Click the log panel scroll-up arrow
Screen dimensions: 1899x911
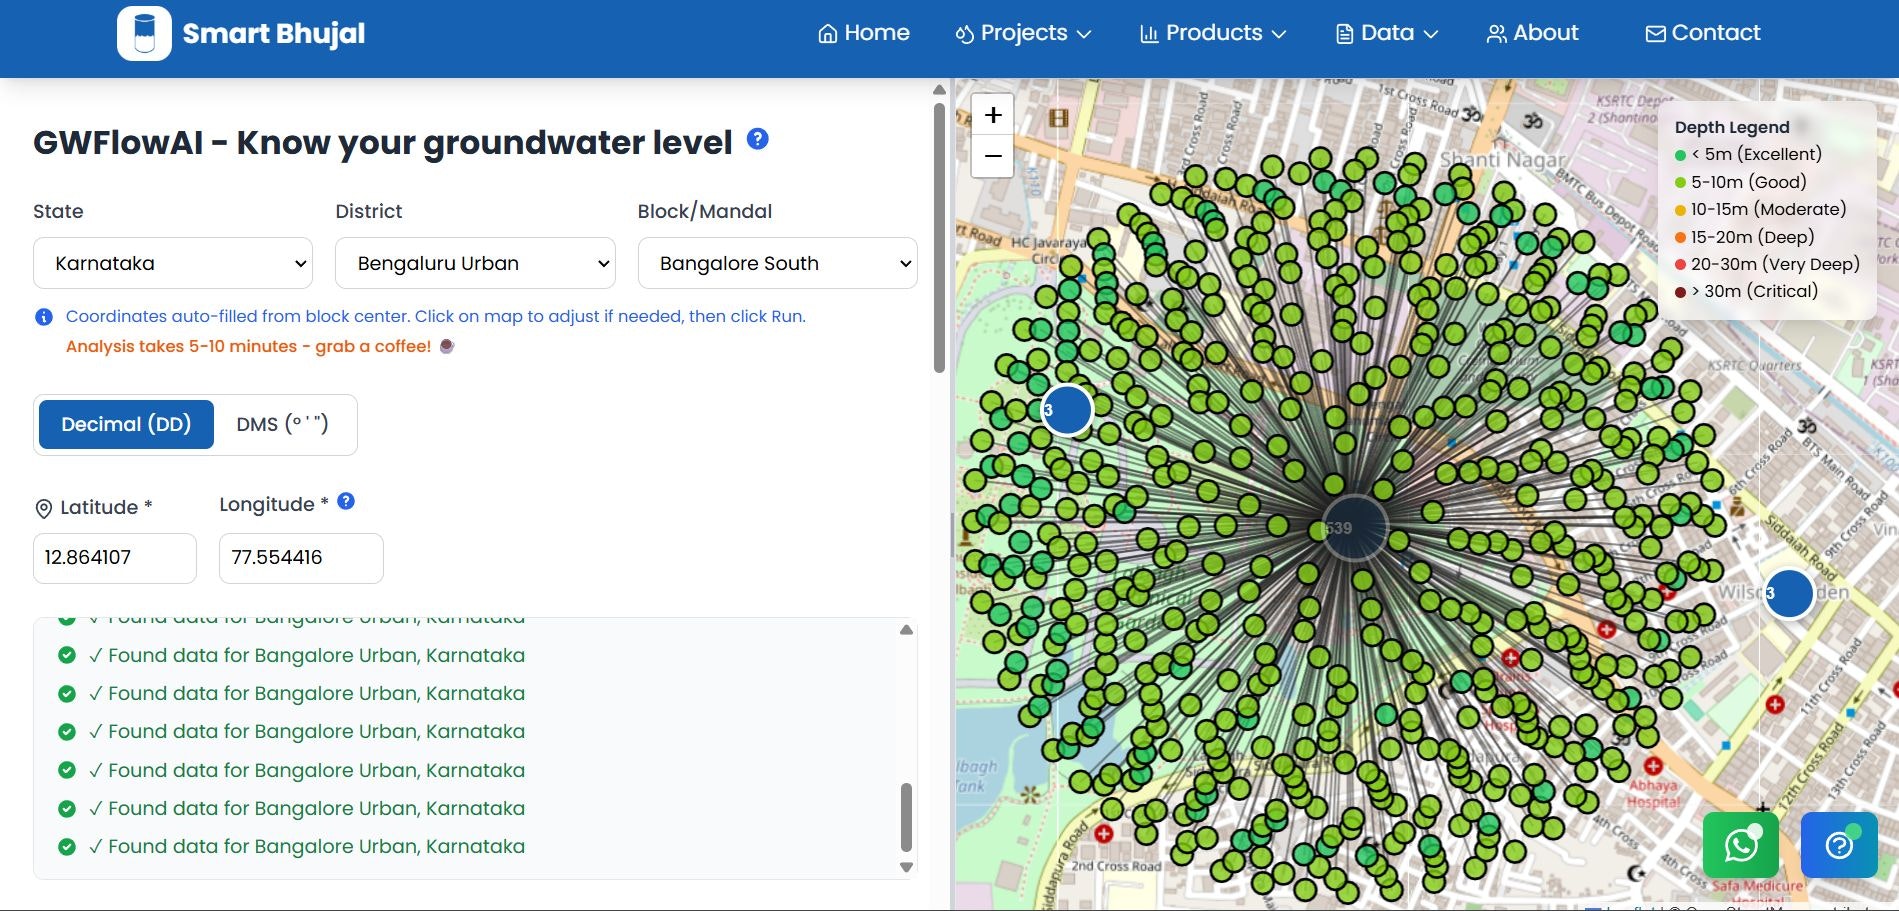(x=906, y=630)
